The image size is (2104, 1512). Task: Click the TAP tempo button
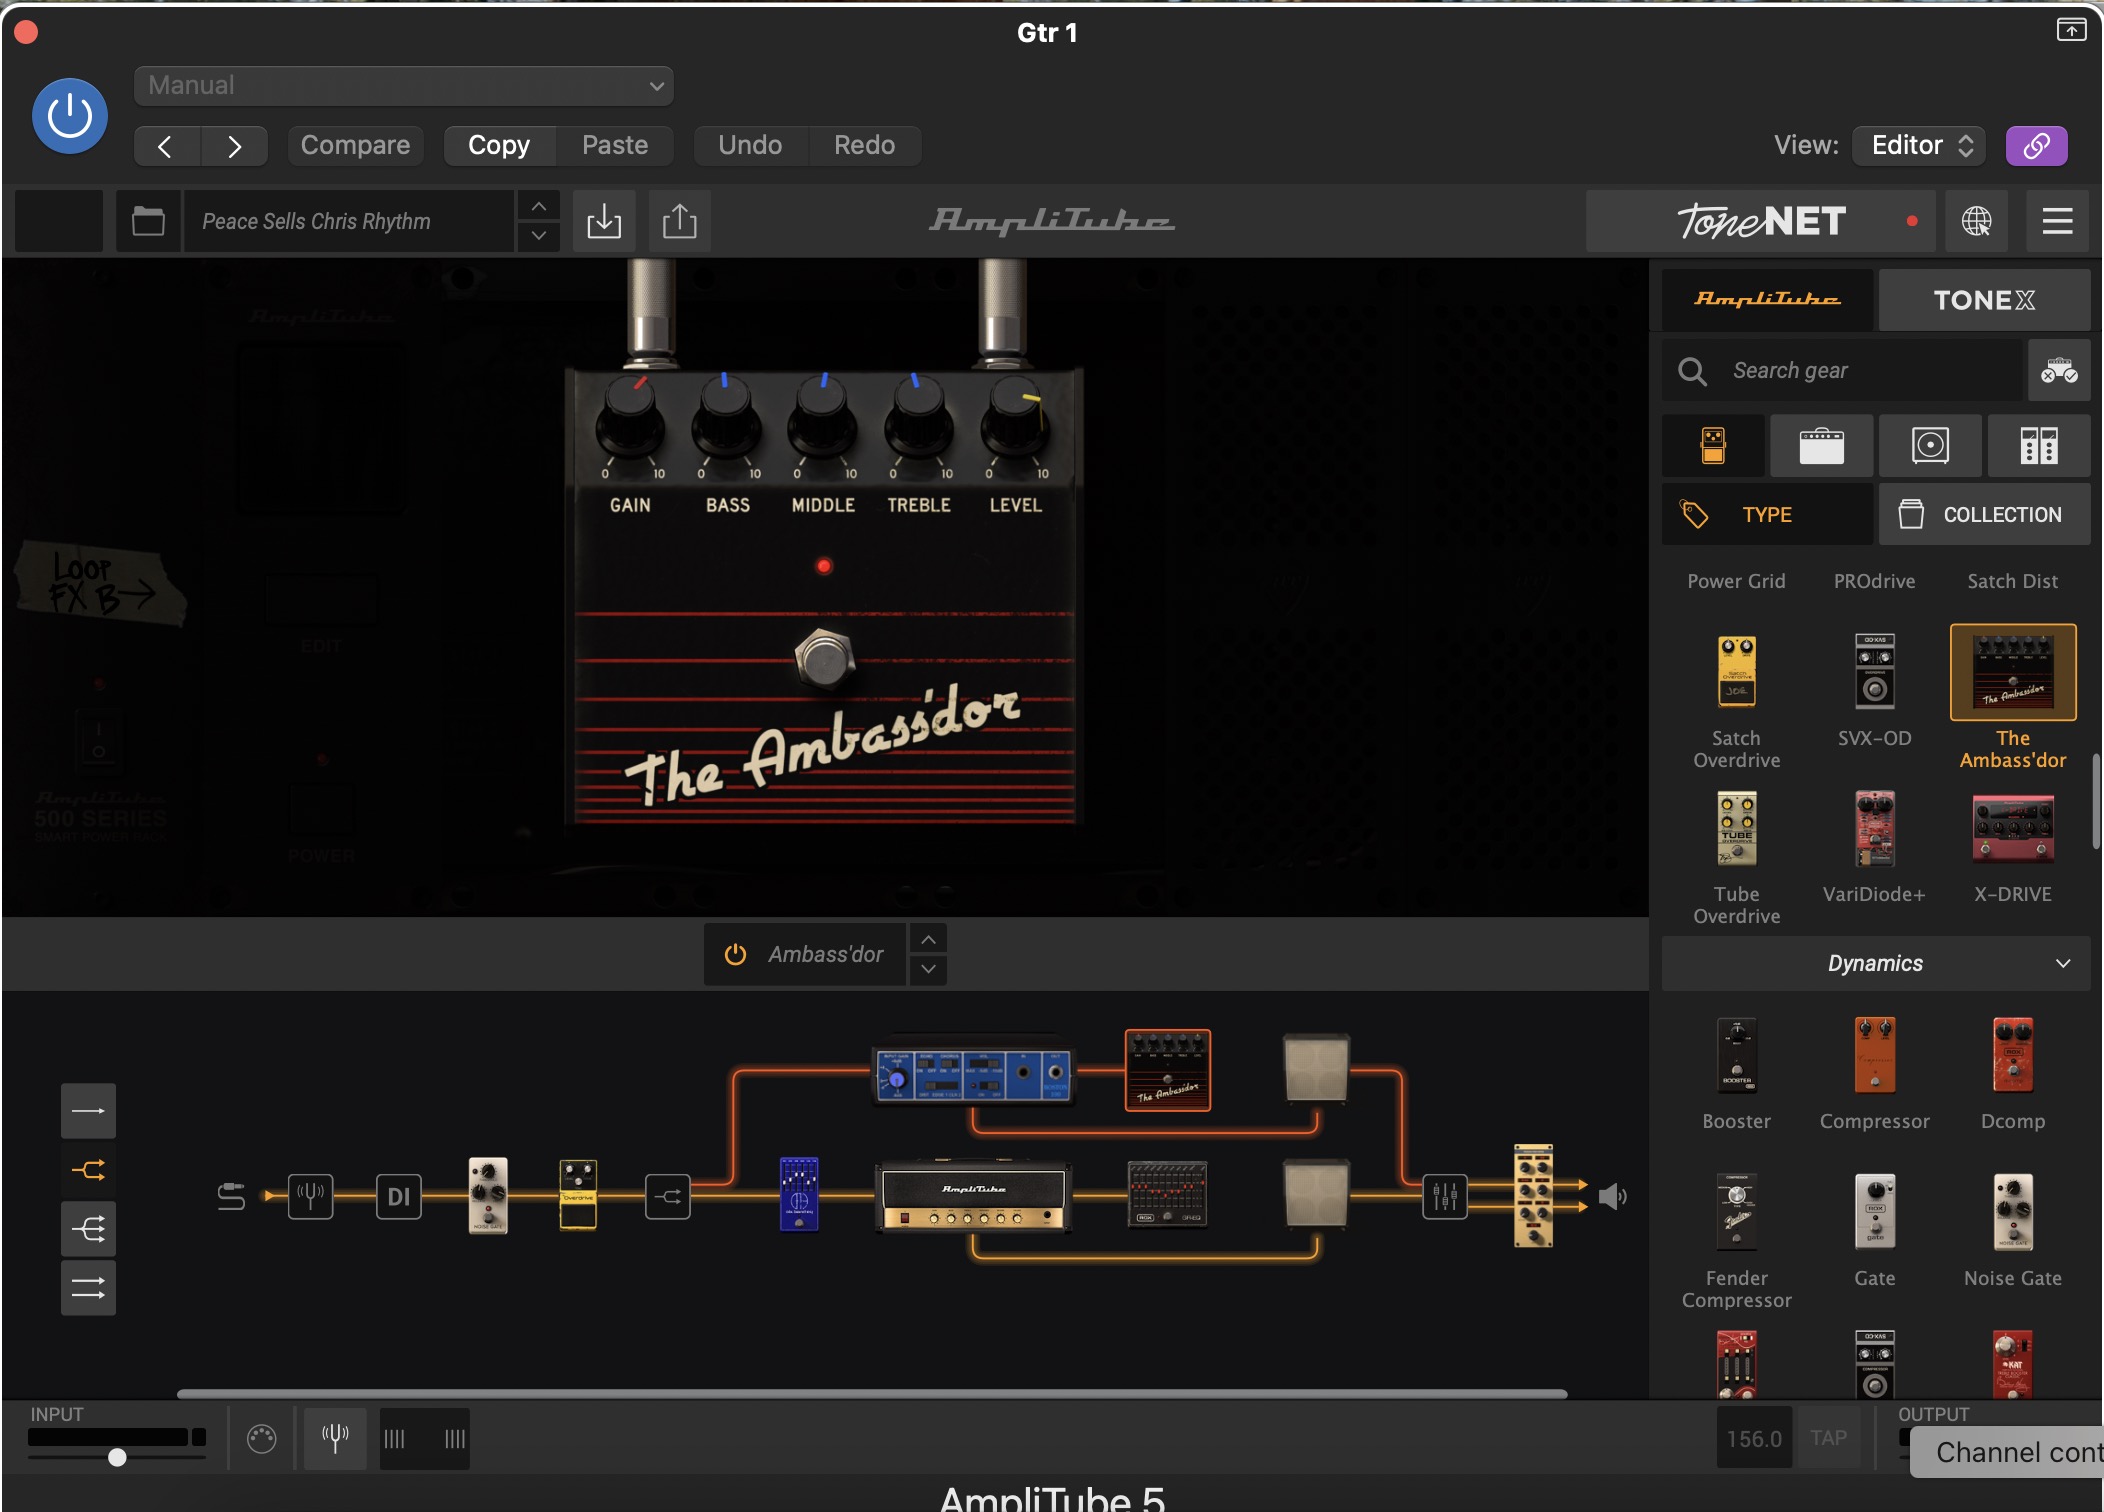[x=1828, y=1438]
